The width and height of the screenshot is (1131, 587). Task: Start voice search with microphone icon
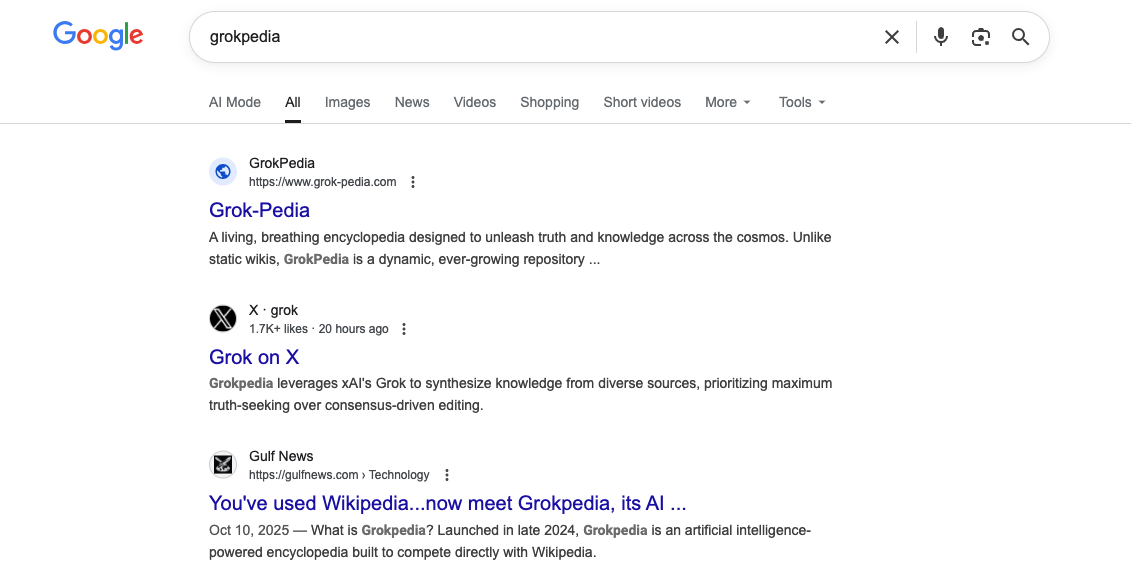(940, 37)
